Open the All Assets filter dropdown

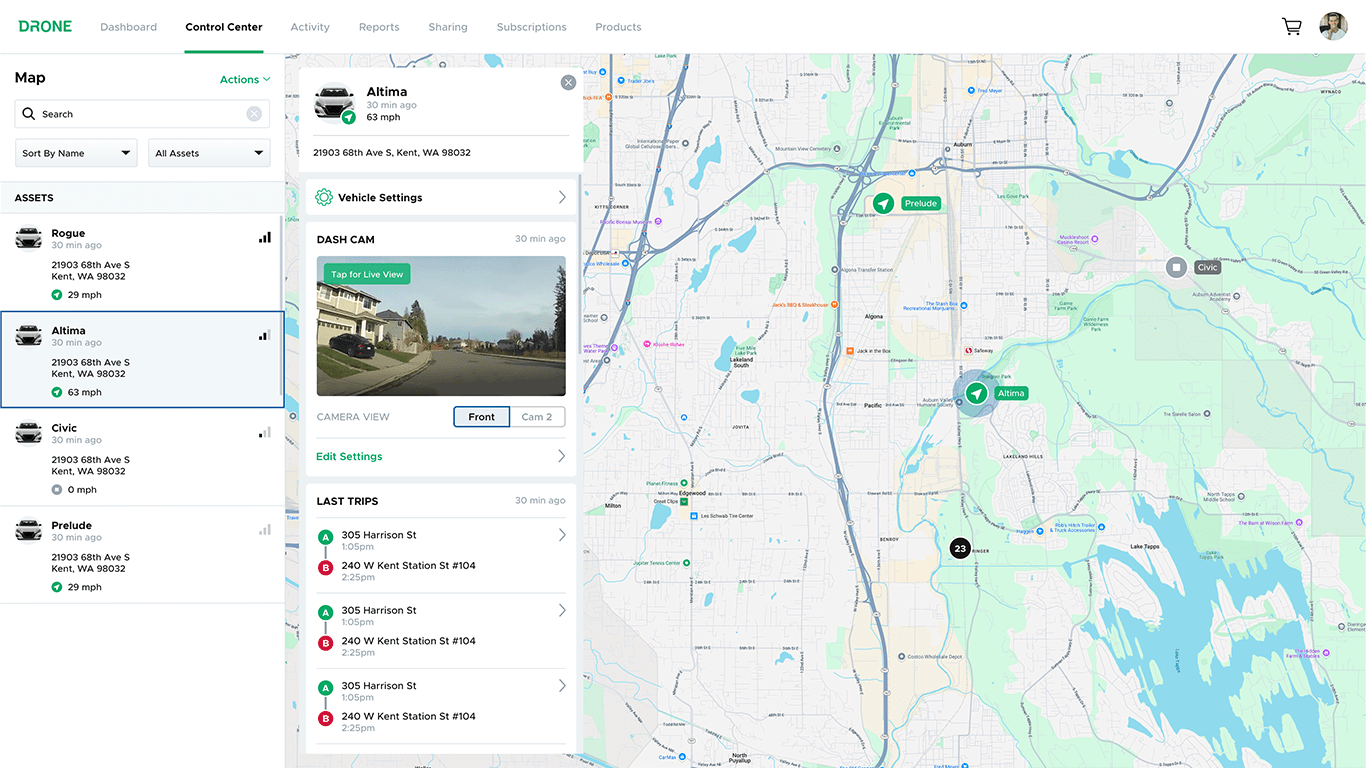(x=208, y=152)
